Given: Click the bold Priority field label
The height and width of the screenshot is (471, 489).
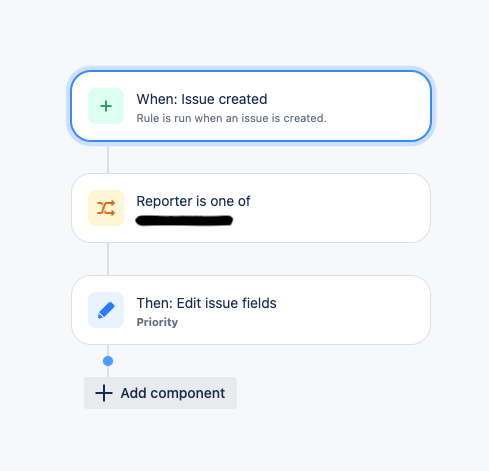Looking at the screenshot, I should tap(157, 322).
